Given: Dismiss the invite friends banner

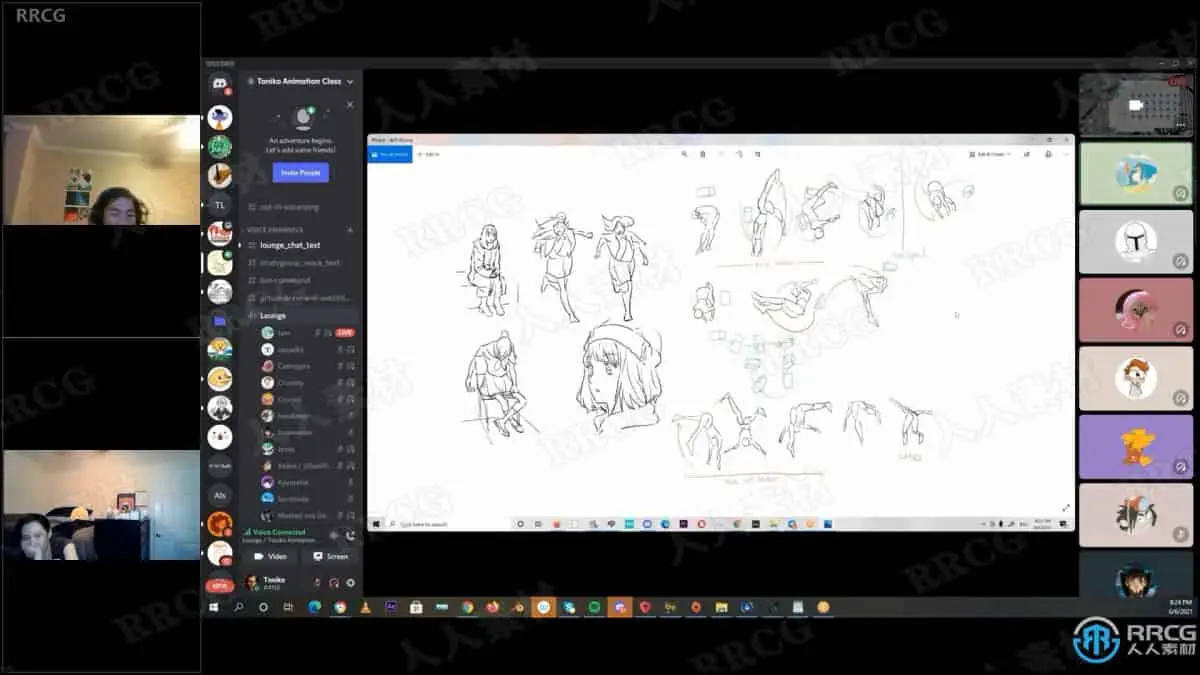Looking at the screenshot, I should click(x=349, y=104).
